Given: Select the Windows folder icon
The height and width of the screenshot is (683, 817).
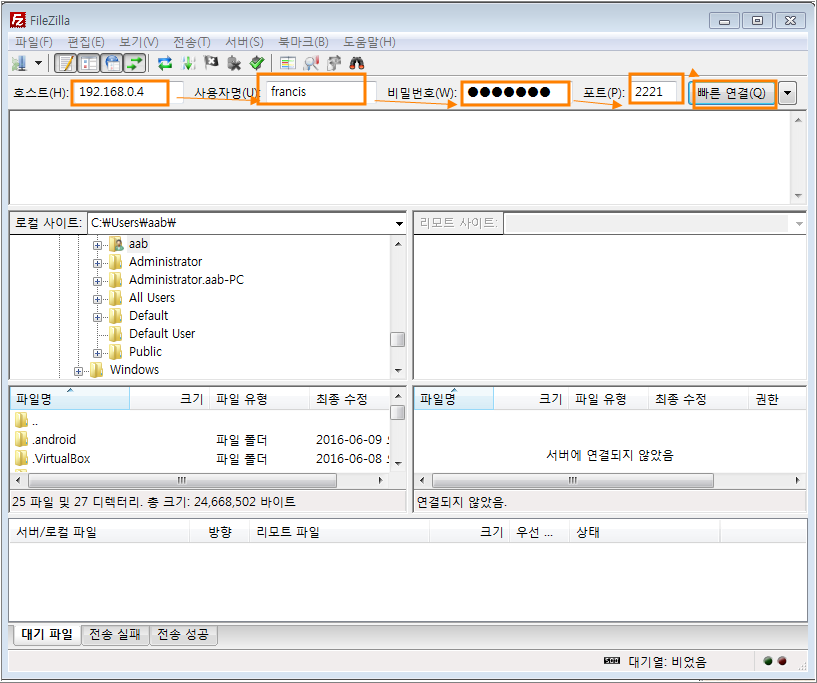Looking at the screenshot, I should [x=97, y=370].
